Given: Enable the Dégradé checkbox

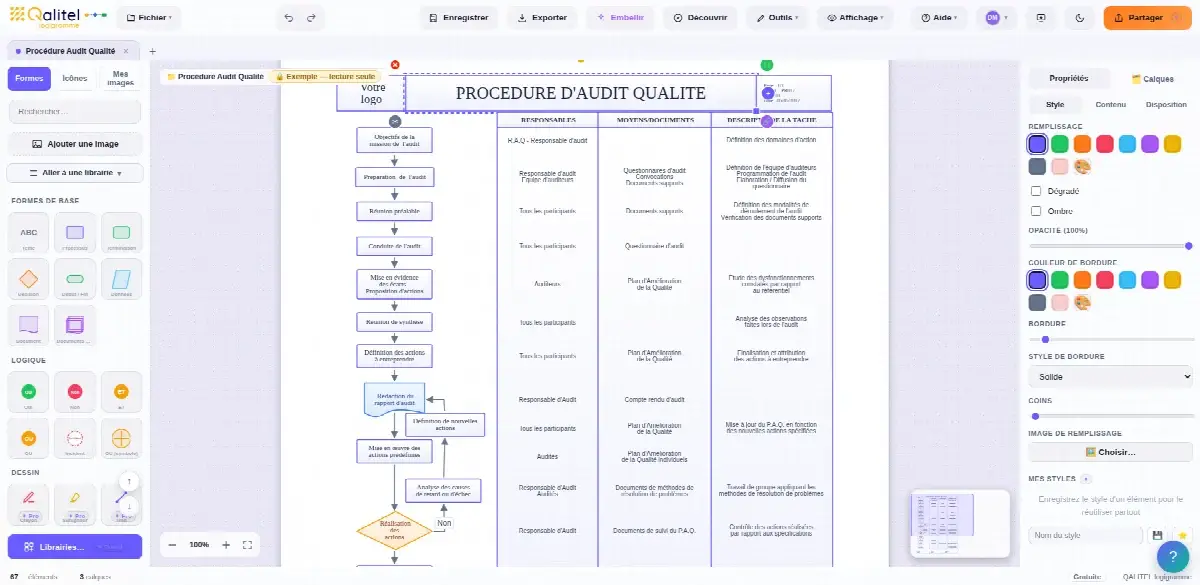Looking at the screenshot, I should [x=1036, y=191].
